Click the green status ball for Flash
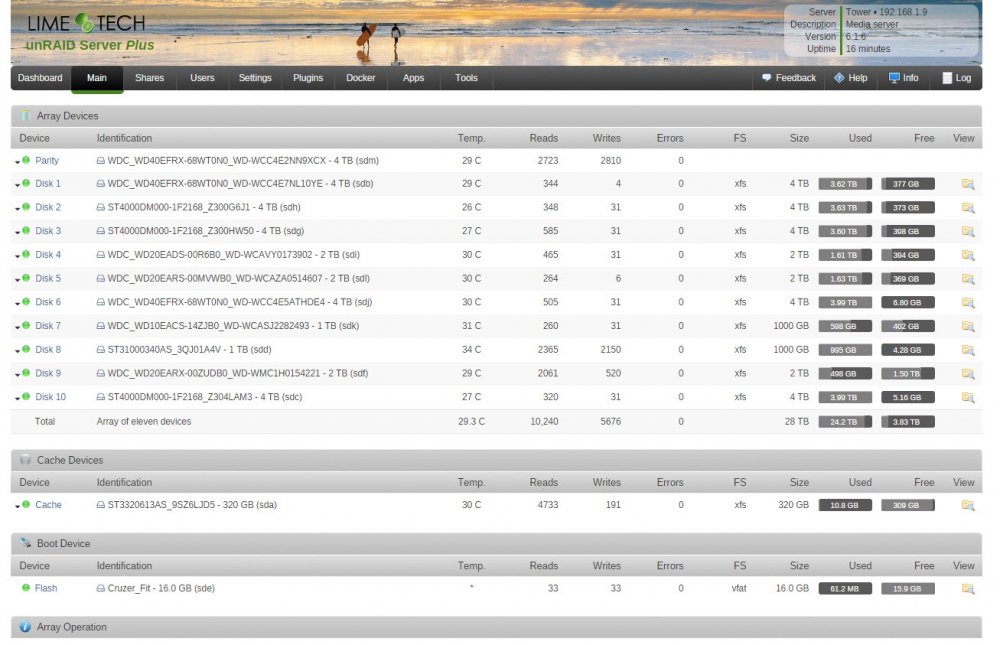1000x645 pixels. [26, 588]
